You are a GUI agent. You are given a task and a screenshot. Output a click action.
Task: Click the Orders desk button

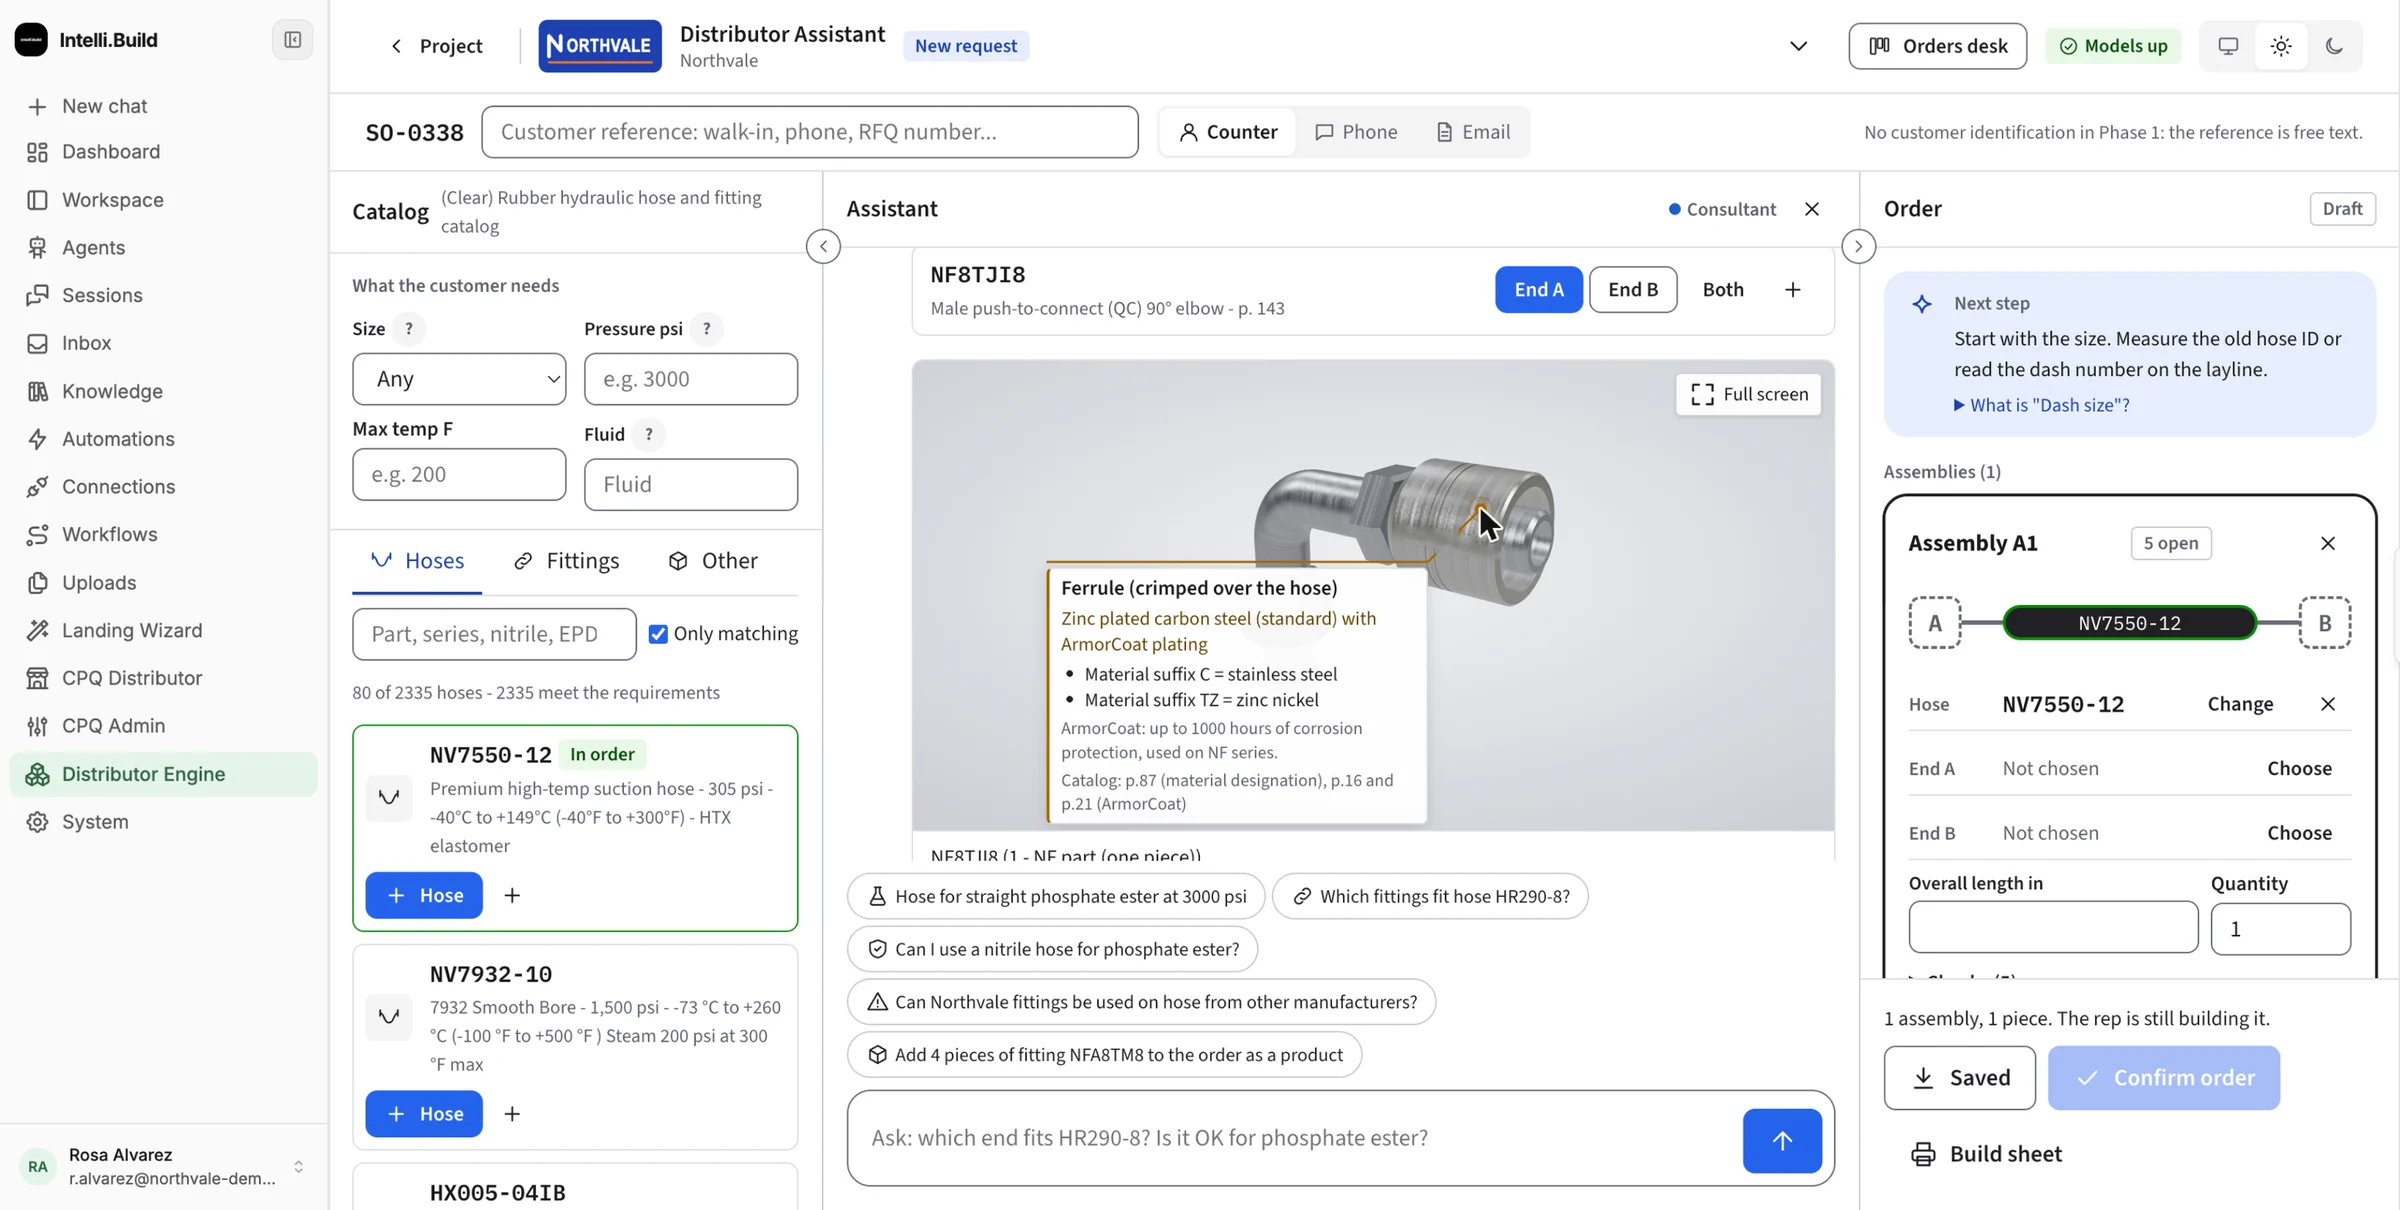[1937, 46]
